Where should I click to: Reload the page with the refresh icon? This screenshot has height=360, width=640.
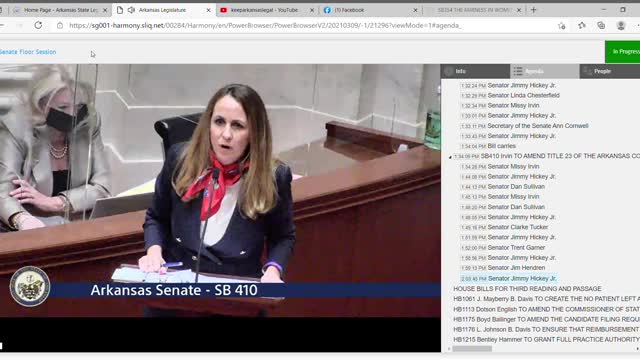[38, 25]
